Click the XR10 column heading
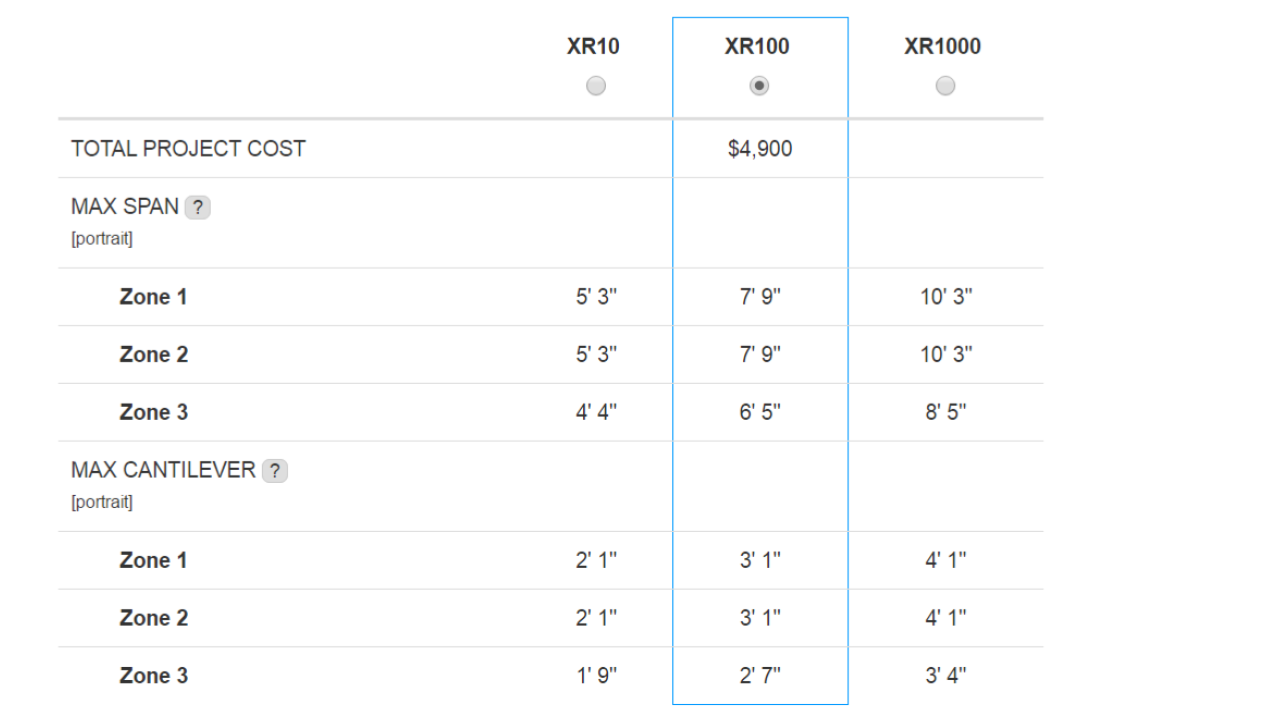Image resolution: width=1280 pixels, height=720 pixels. click(593, 46)
